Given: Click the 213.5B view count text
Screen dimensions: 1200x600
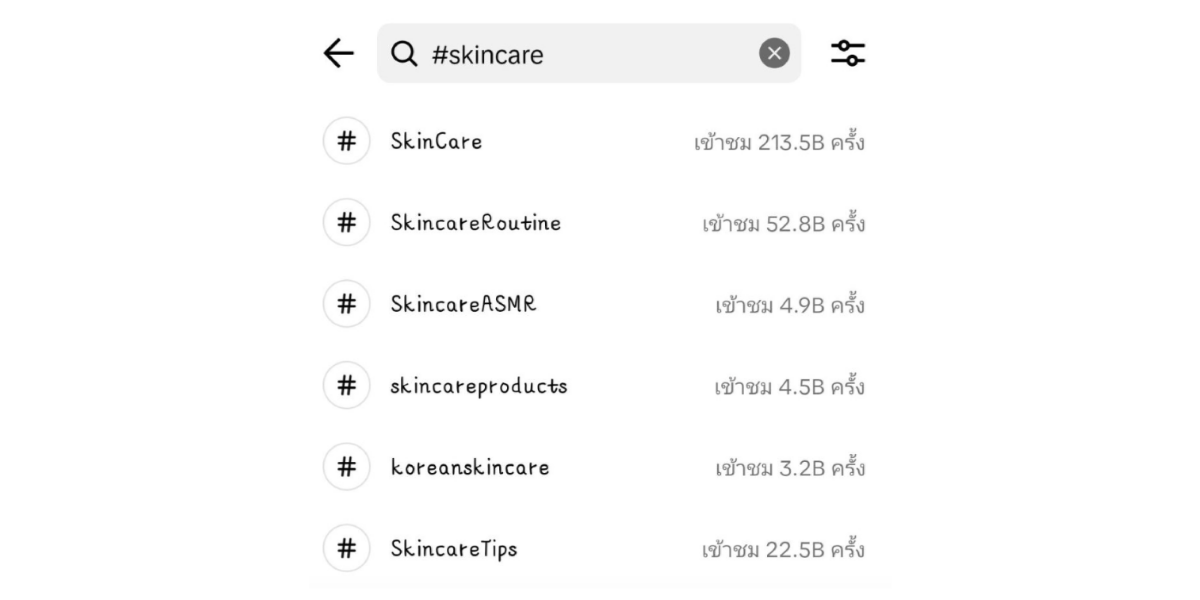Looking at the screenshot, I should [x=779, y=143].
